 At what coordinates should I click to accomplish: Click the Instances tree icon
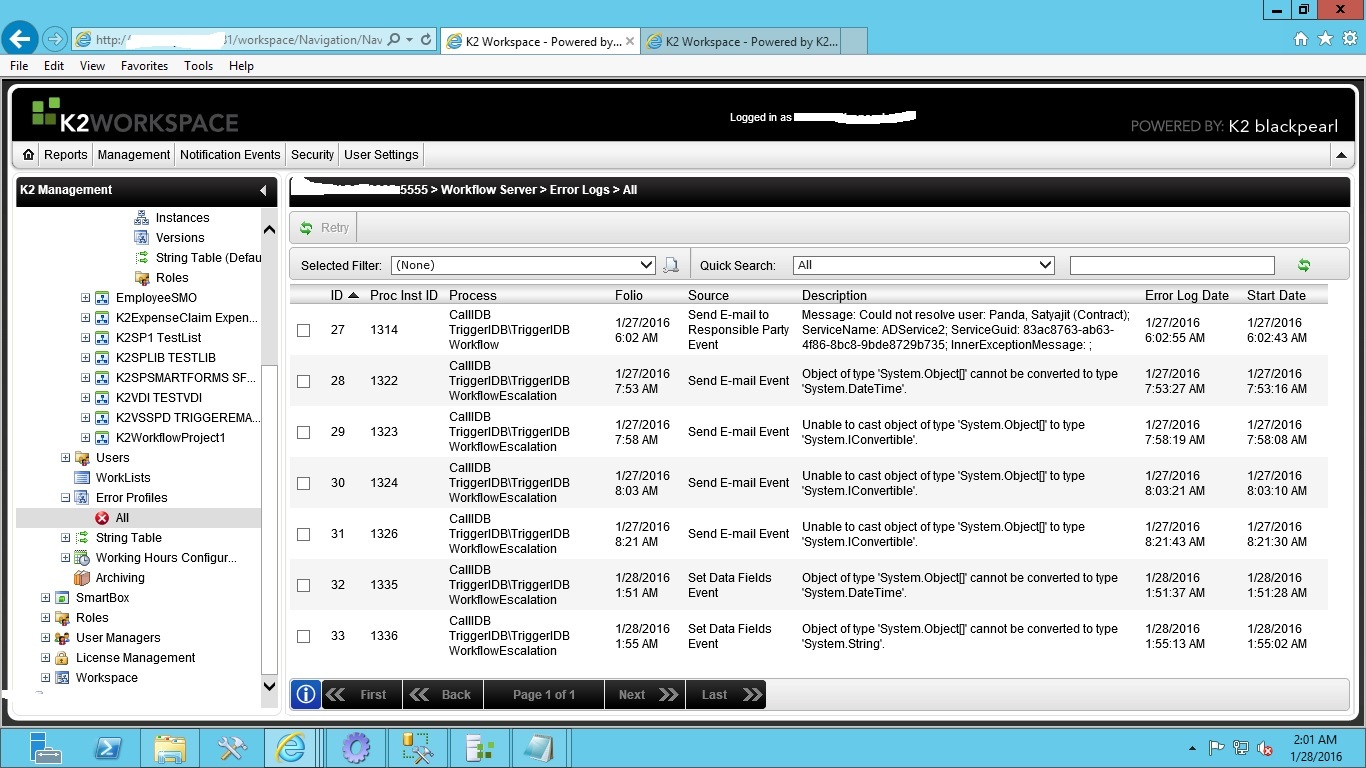pyautogui.click(x=141, y=218)
